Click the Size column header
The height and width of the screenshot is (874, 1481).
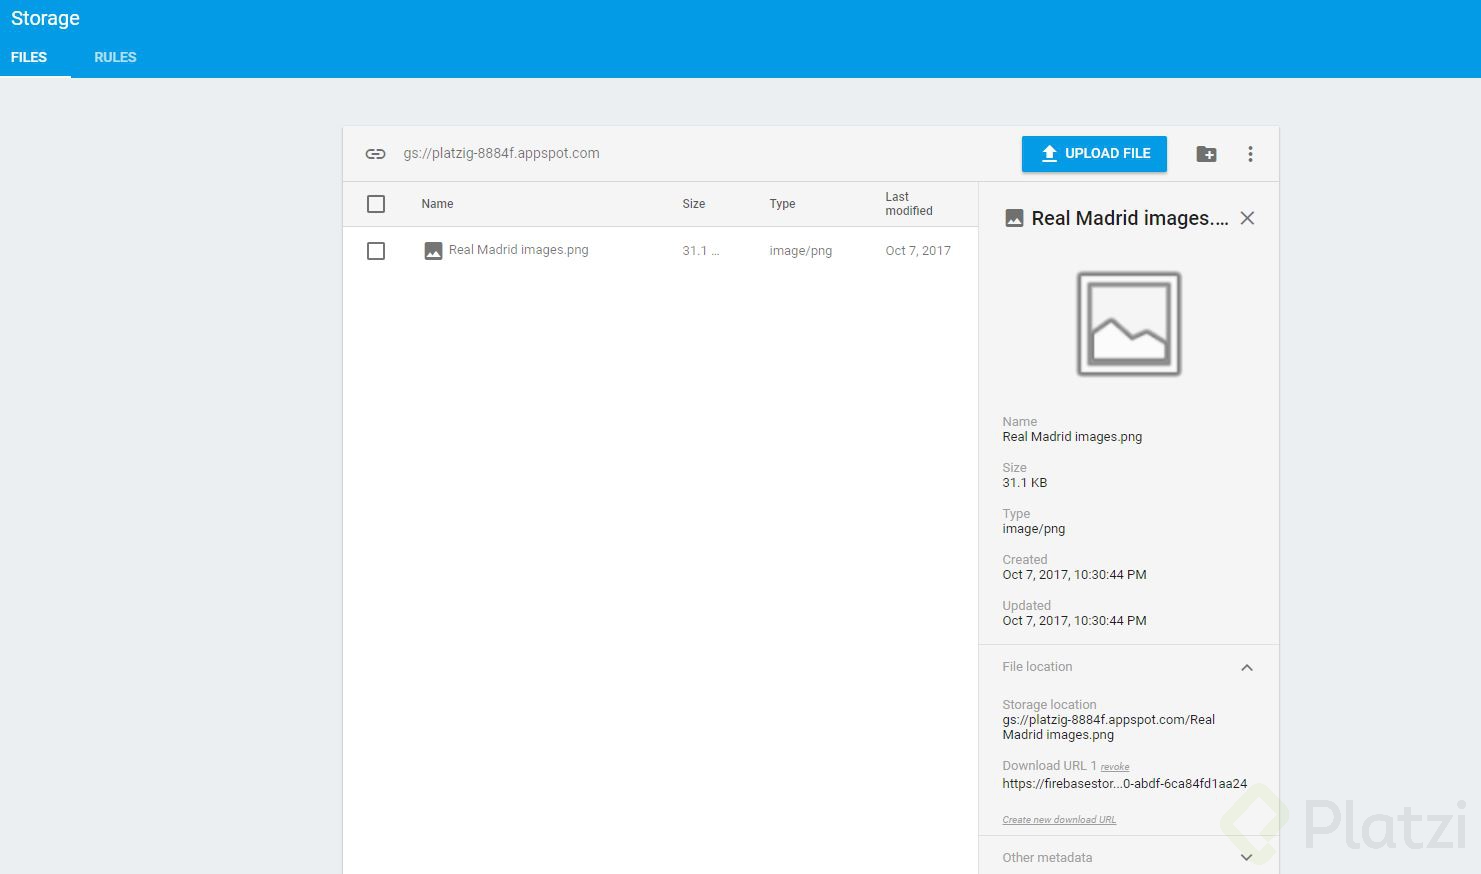click(694, 204)
